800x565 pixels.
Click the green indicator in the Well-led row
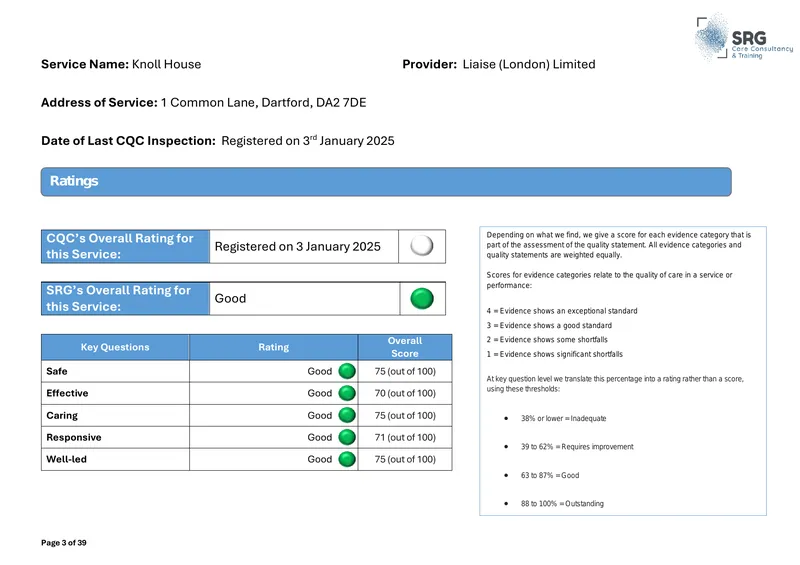(347, 459)
